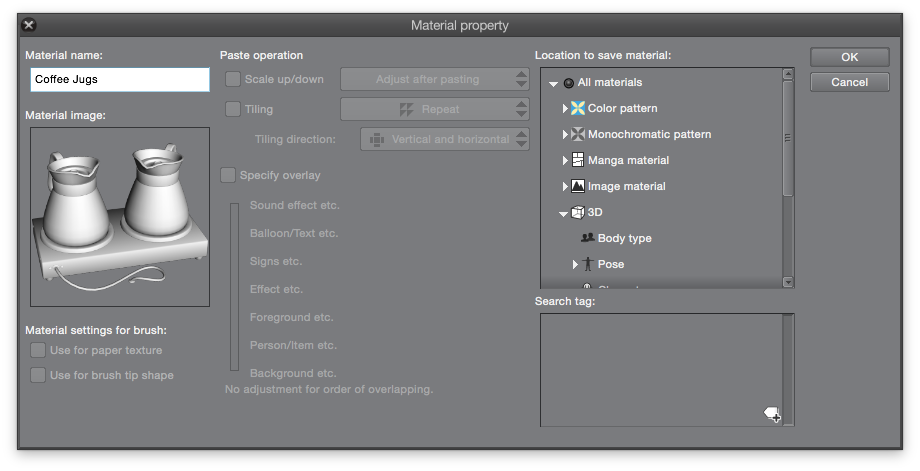920x471 pixels.
Task: Select the Body type label
Action: [x=625, y=238]
